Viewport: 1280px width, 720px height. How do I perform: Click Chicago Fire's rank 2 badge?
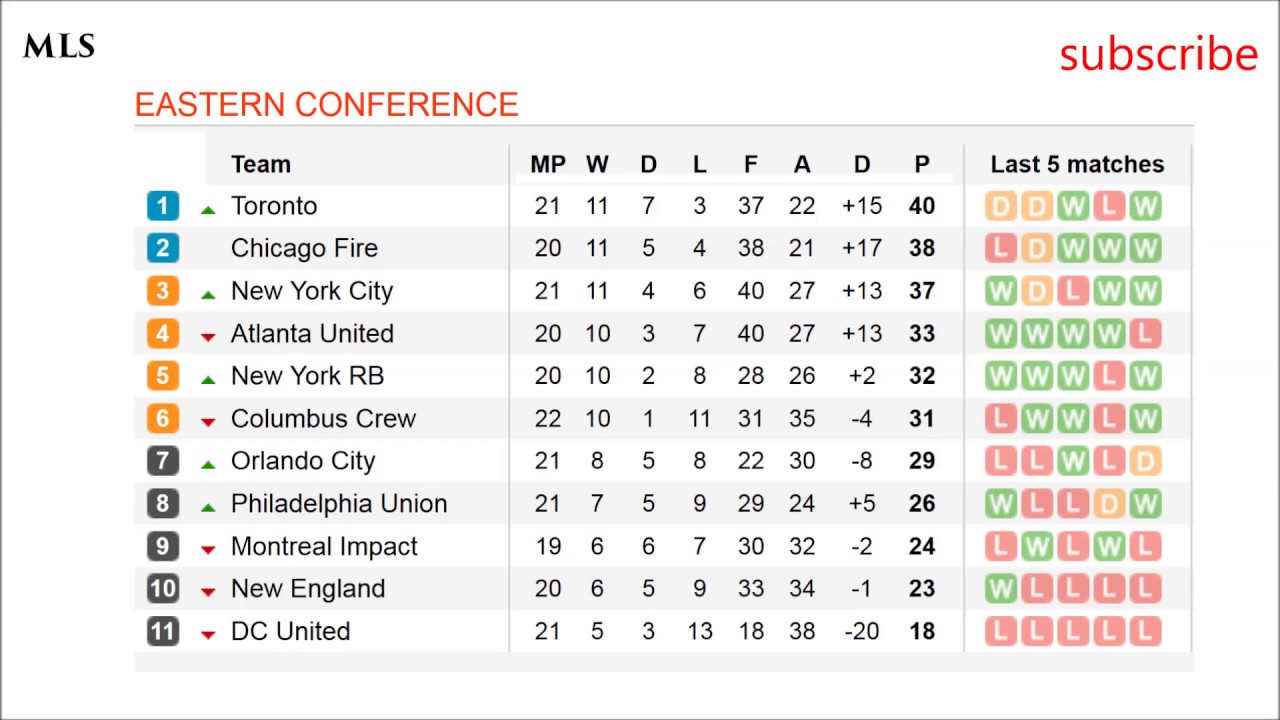point(162,248)
